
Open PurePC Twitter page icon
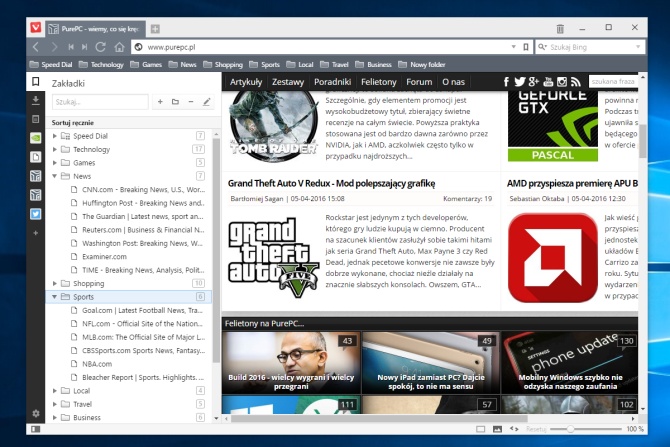pos(520,82)
